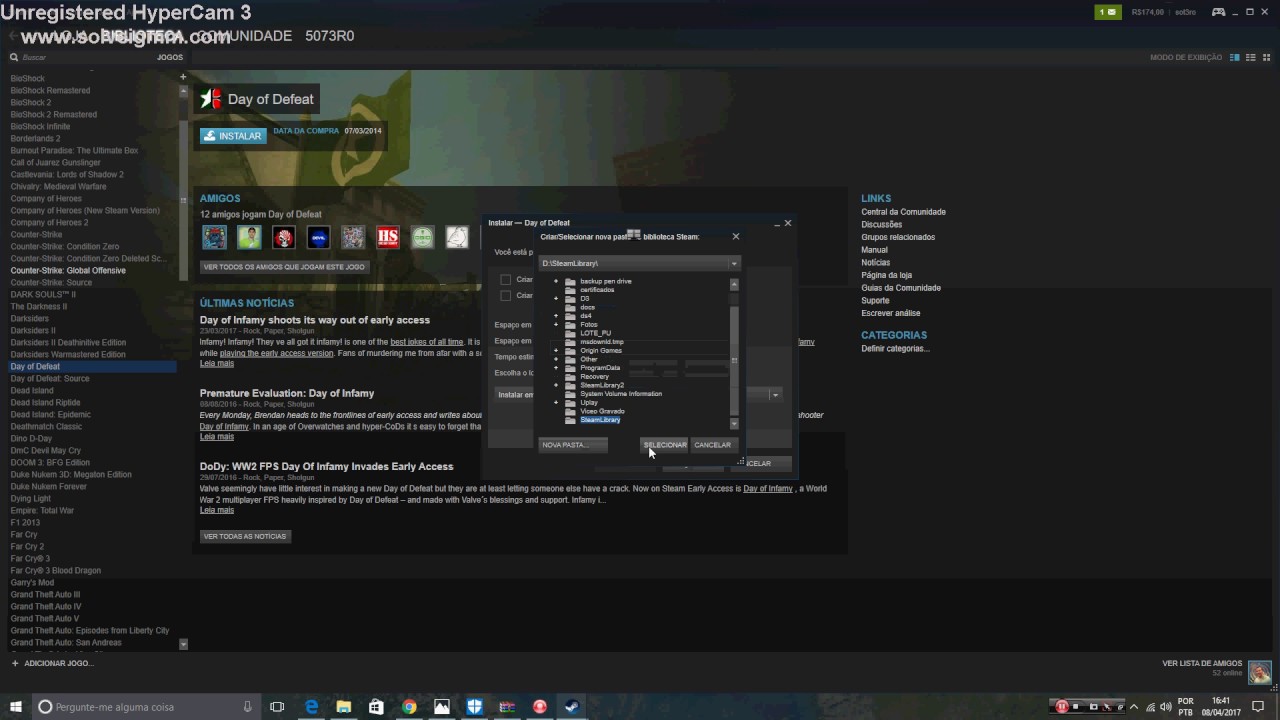Open the green-background friend avatar
This screenshot has width=1280, height=720.
(x=249, y=237)
